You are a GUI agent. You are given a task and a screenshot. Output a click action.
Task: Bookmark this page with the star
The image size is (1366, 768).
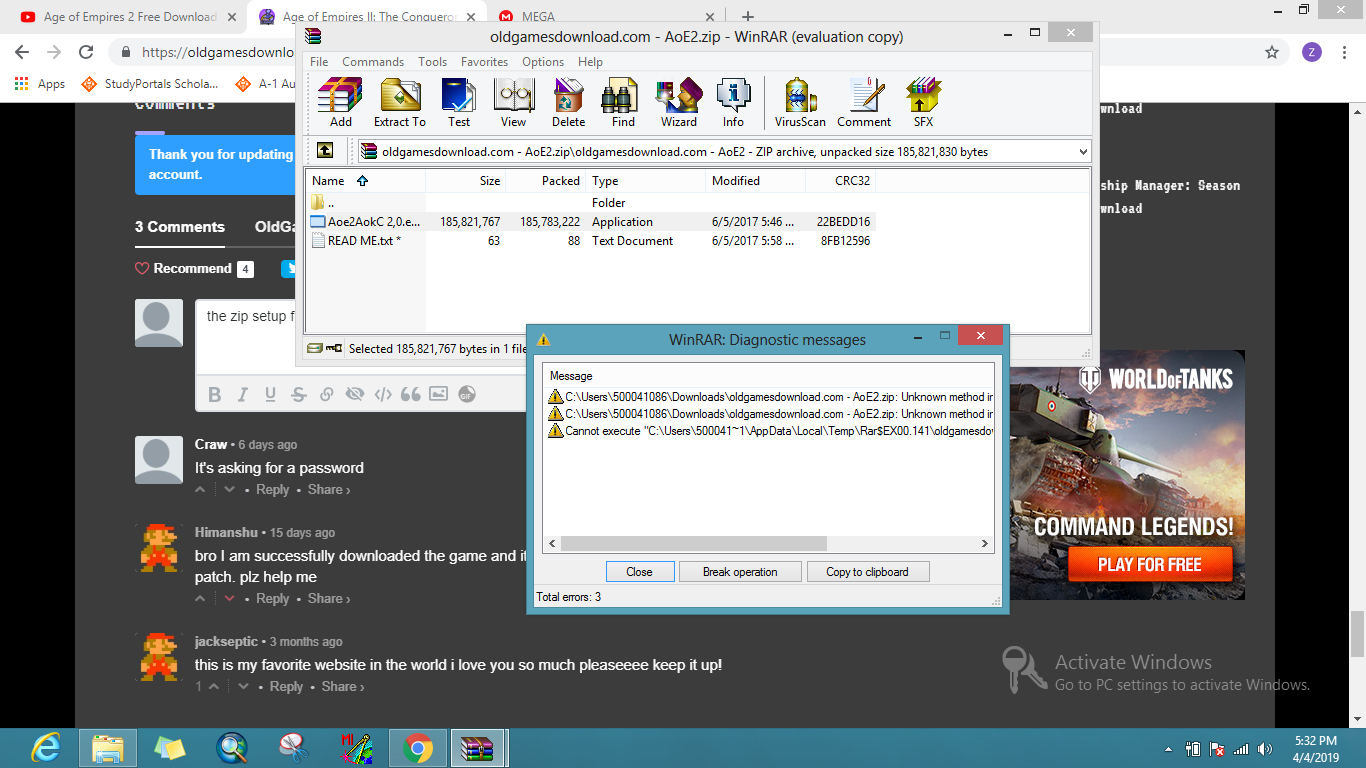point(1272,52)
